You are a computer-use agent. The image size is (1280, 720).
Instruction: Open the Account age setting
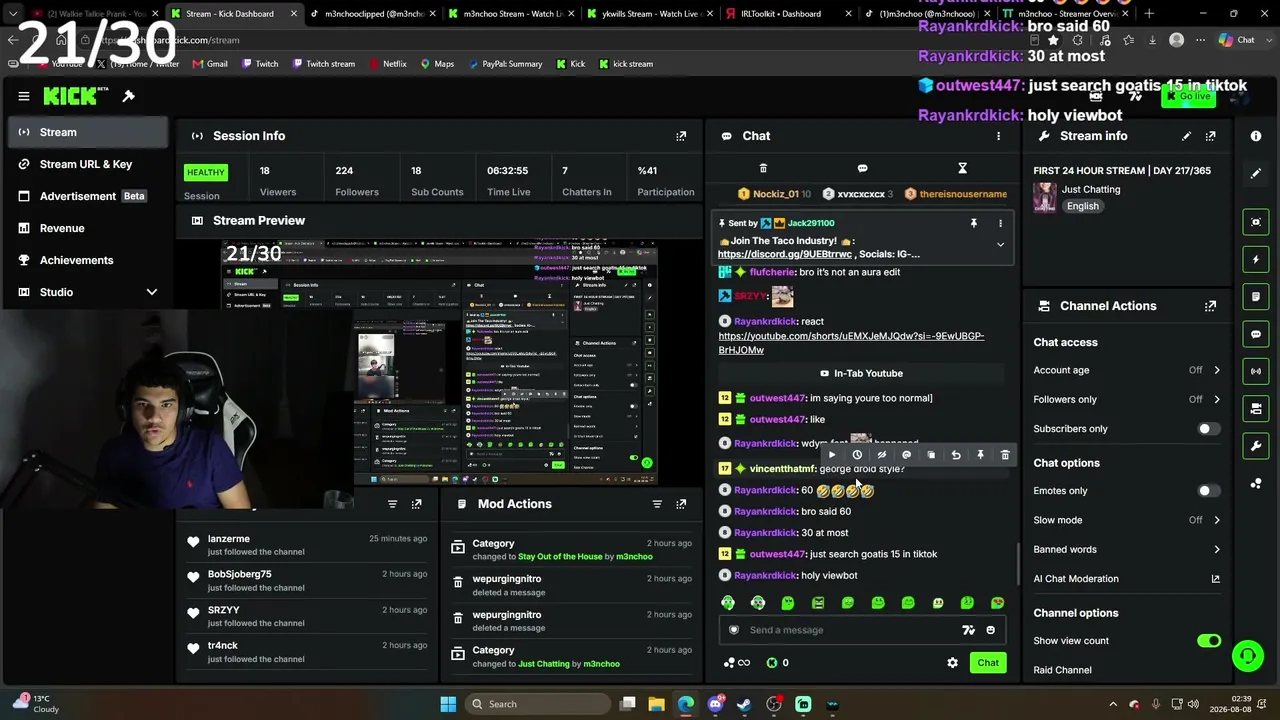tap(1127, 370)
